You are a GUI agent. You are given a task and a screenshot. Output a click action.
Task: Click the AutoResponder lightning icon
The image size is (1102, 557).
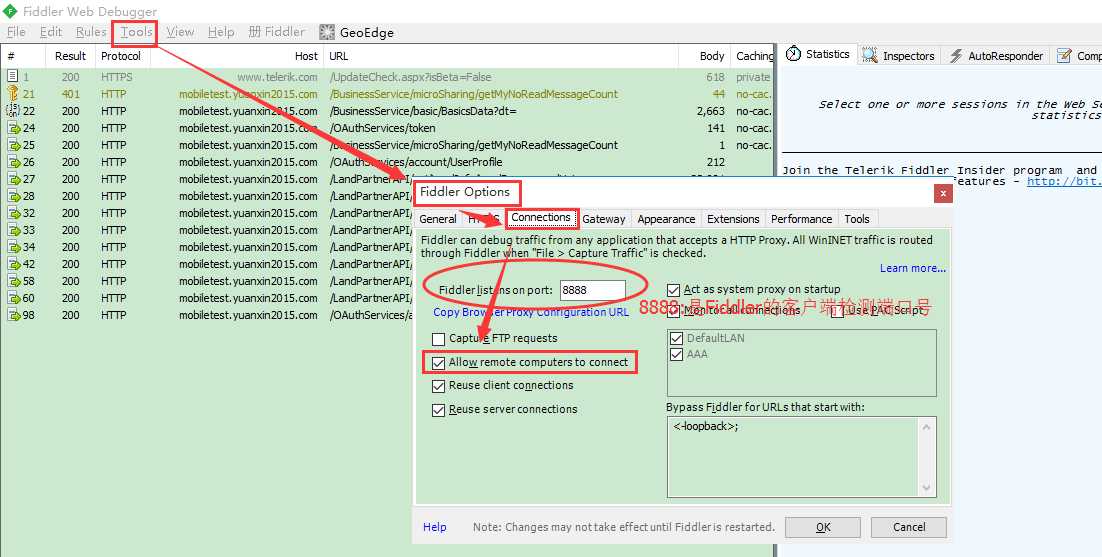coord(956,55)
